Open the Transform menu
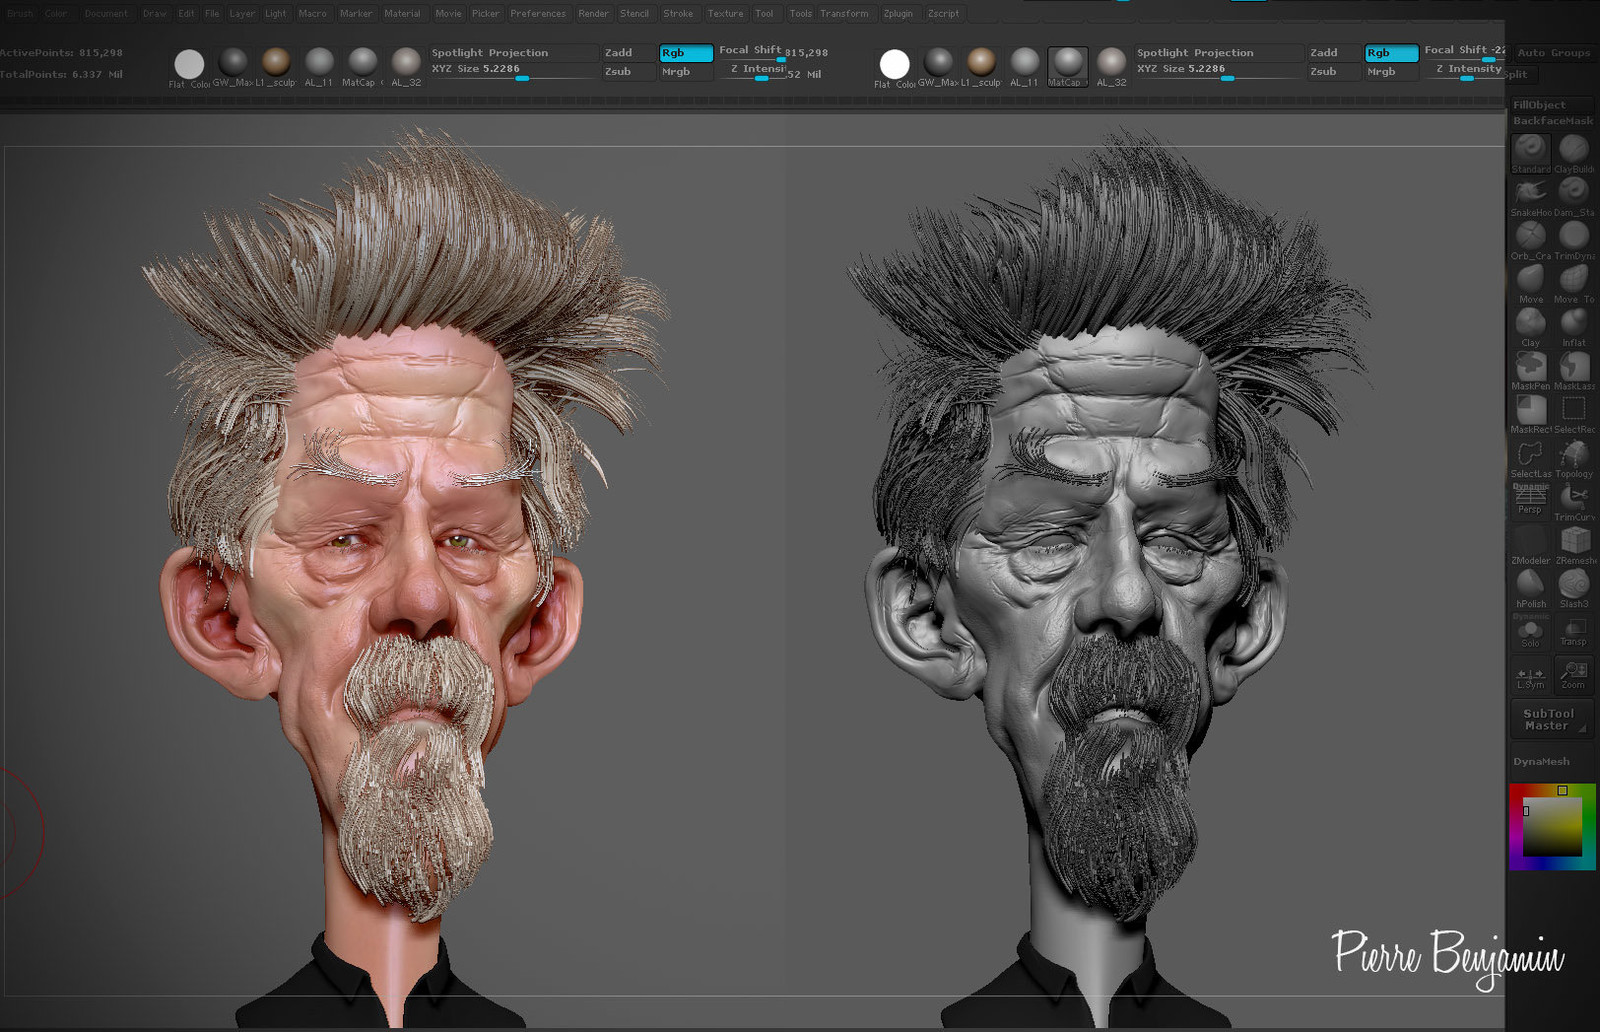This screenshot has width=1600, height=1032. coord(844,14)
